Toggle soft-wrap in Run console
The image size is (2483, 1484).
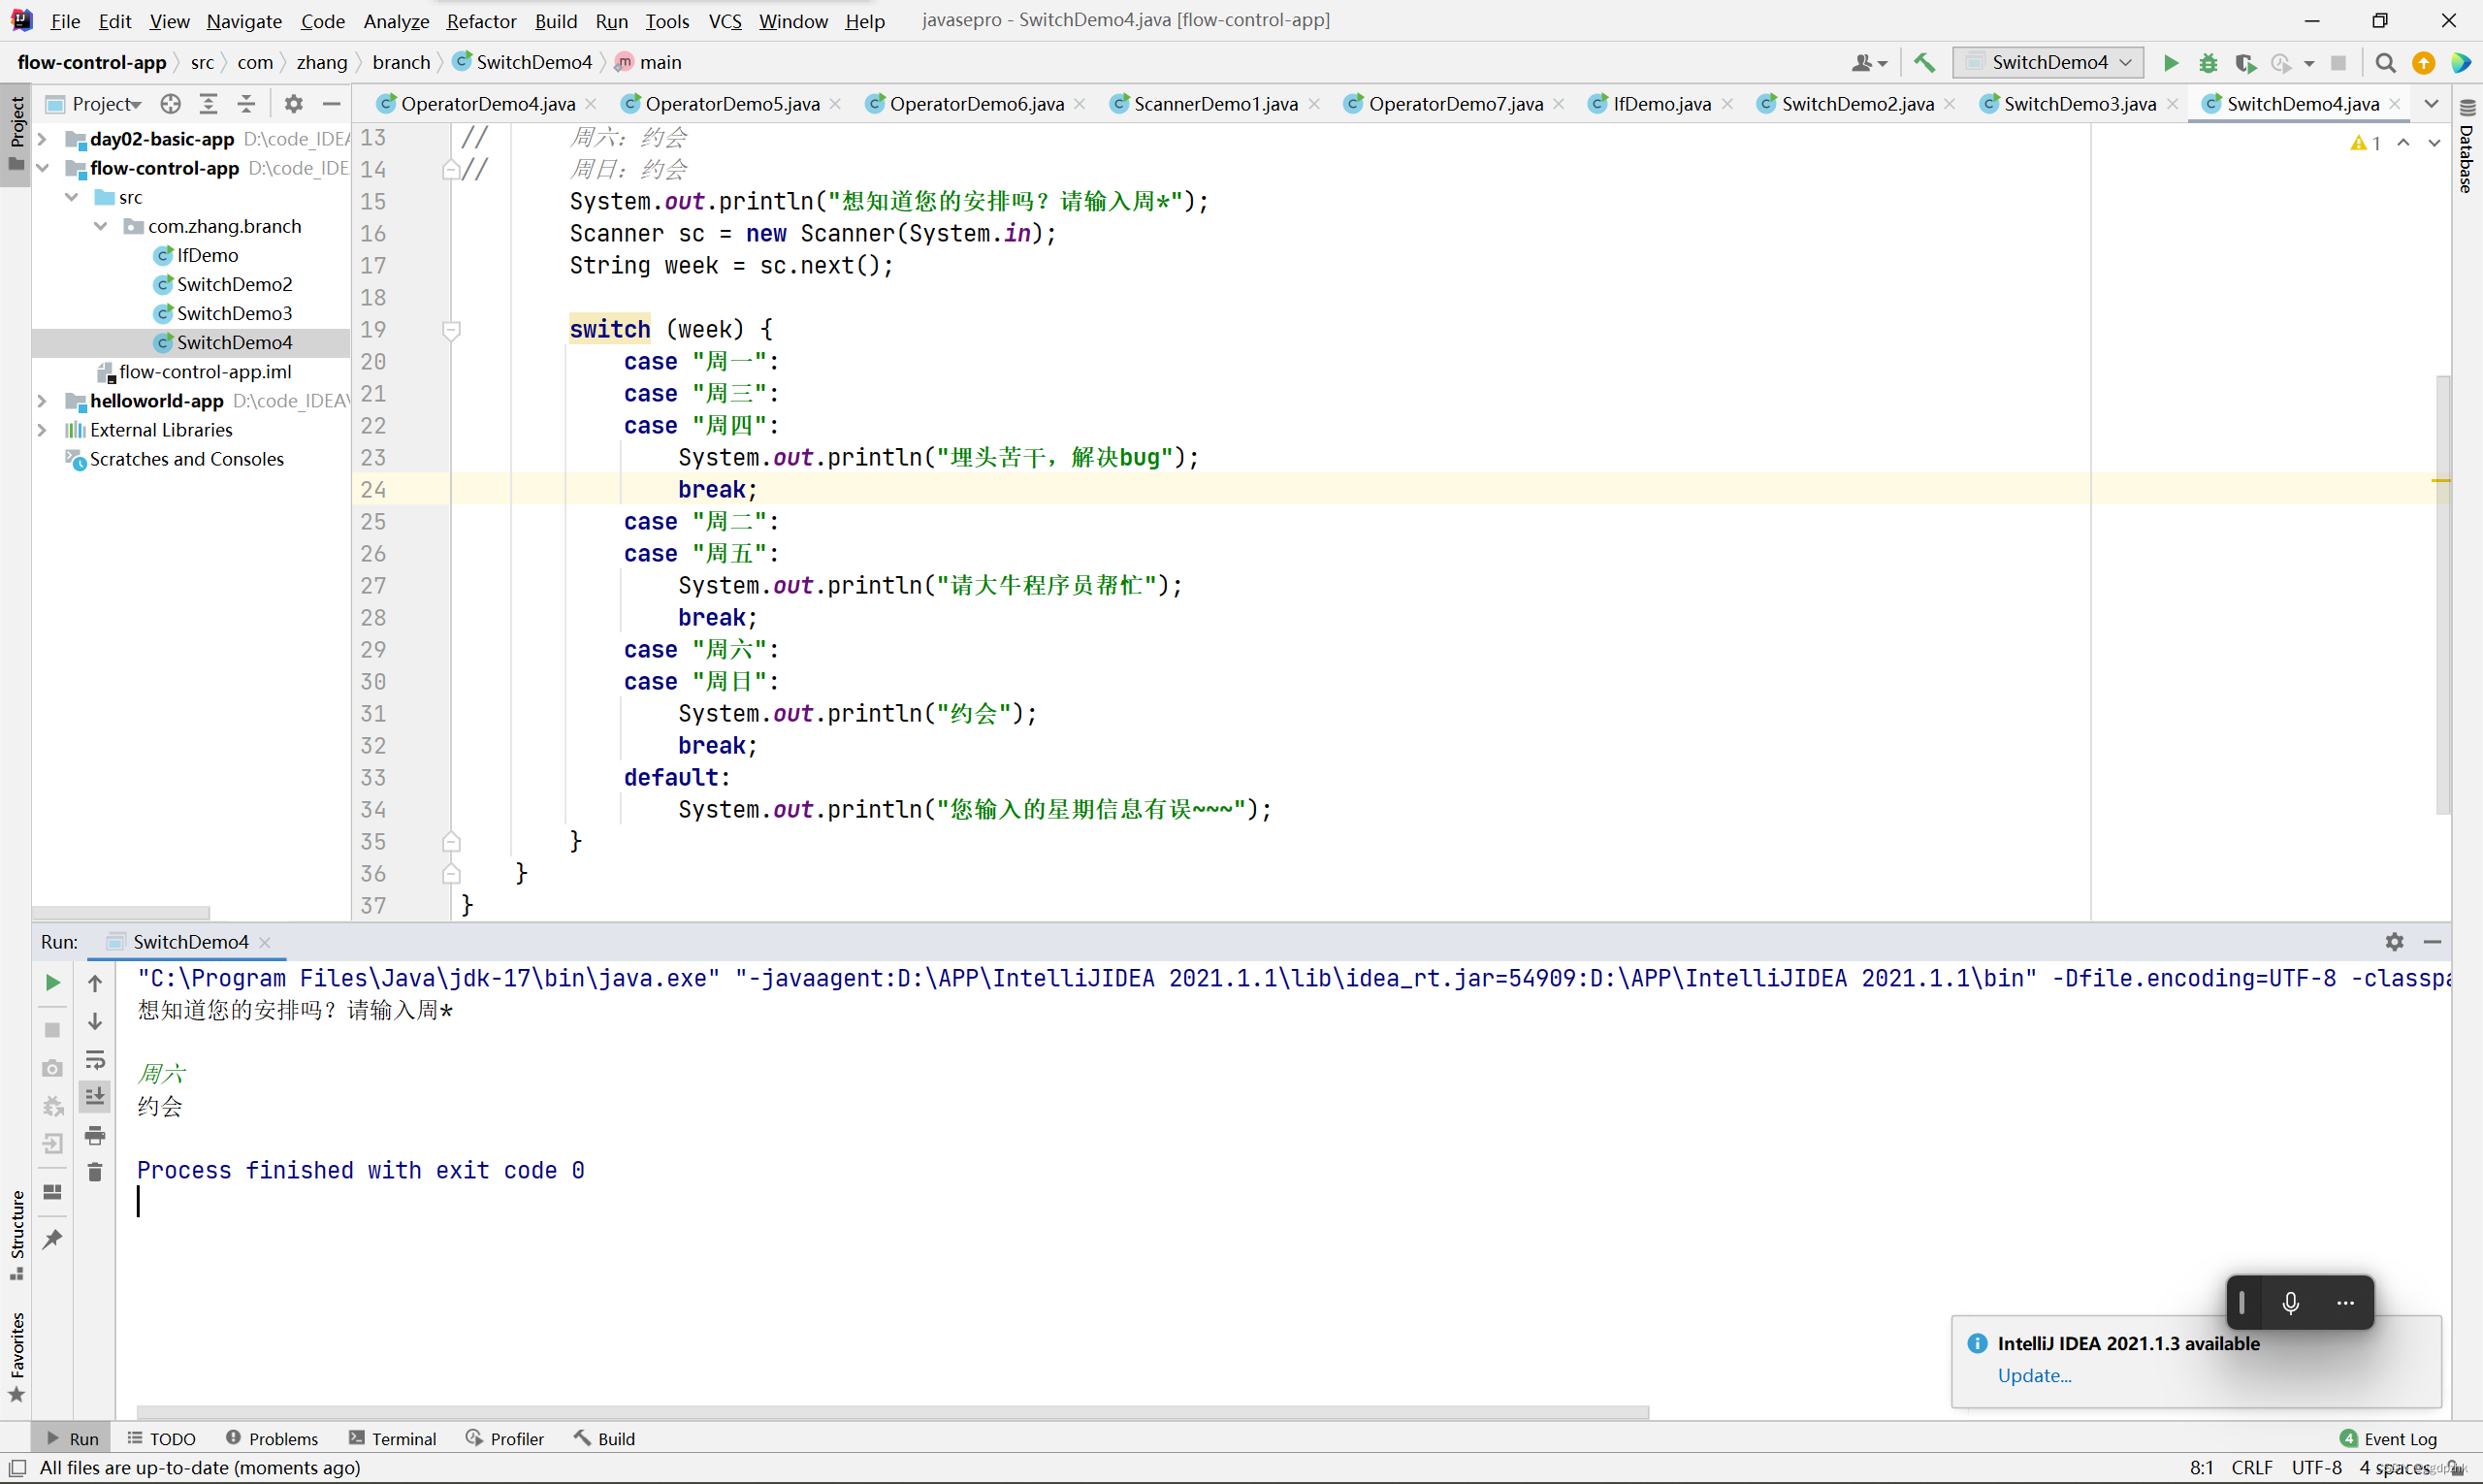click(95, 1059)
